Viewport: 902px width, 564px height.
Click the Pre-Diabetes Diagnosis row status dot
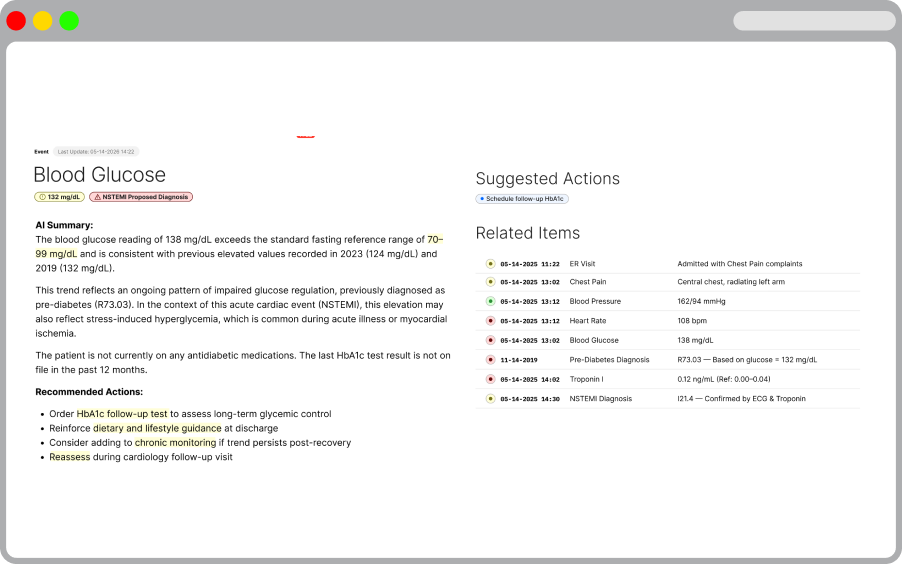(x=491, y=359)
